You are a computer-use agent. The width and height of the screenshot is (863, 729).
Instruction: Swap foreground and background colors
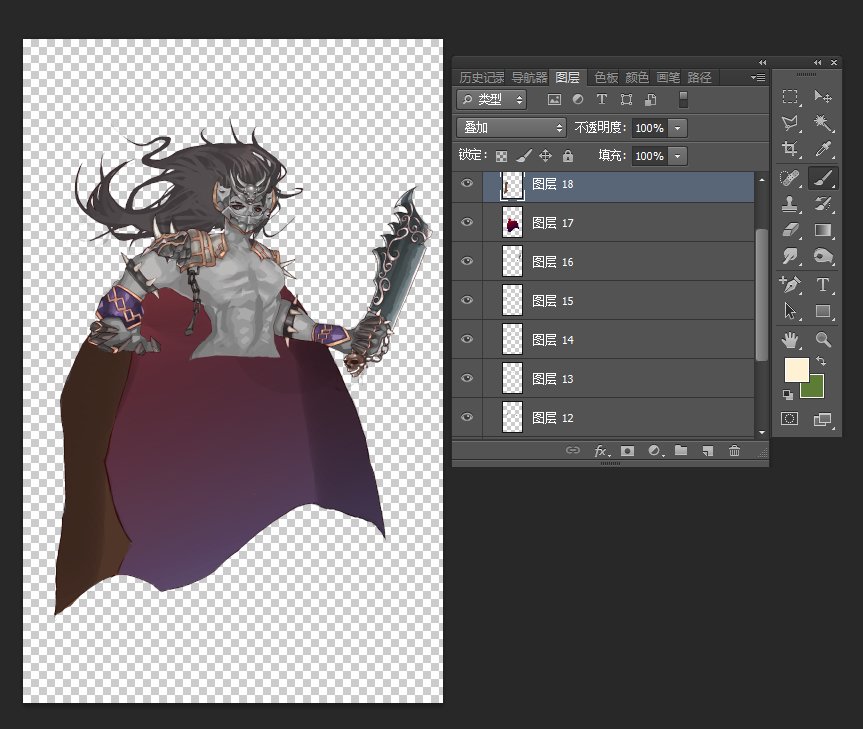pyautogui.click(x=821, y=361)
